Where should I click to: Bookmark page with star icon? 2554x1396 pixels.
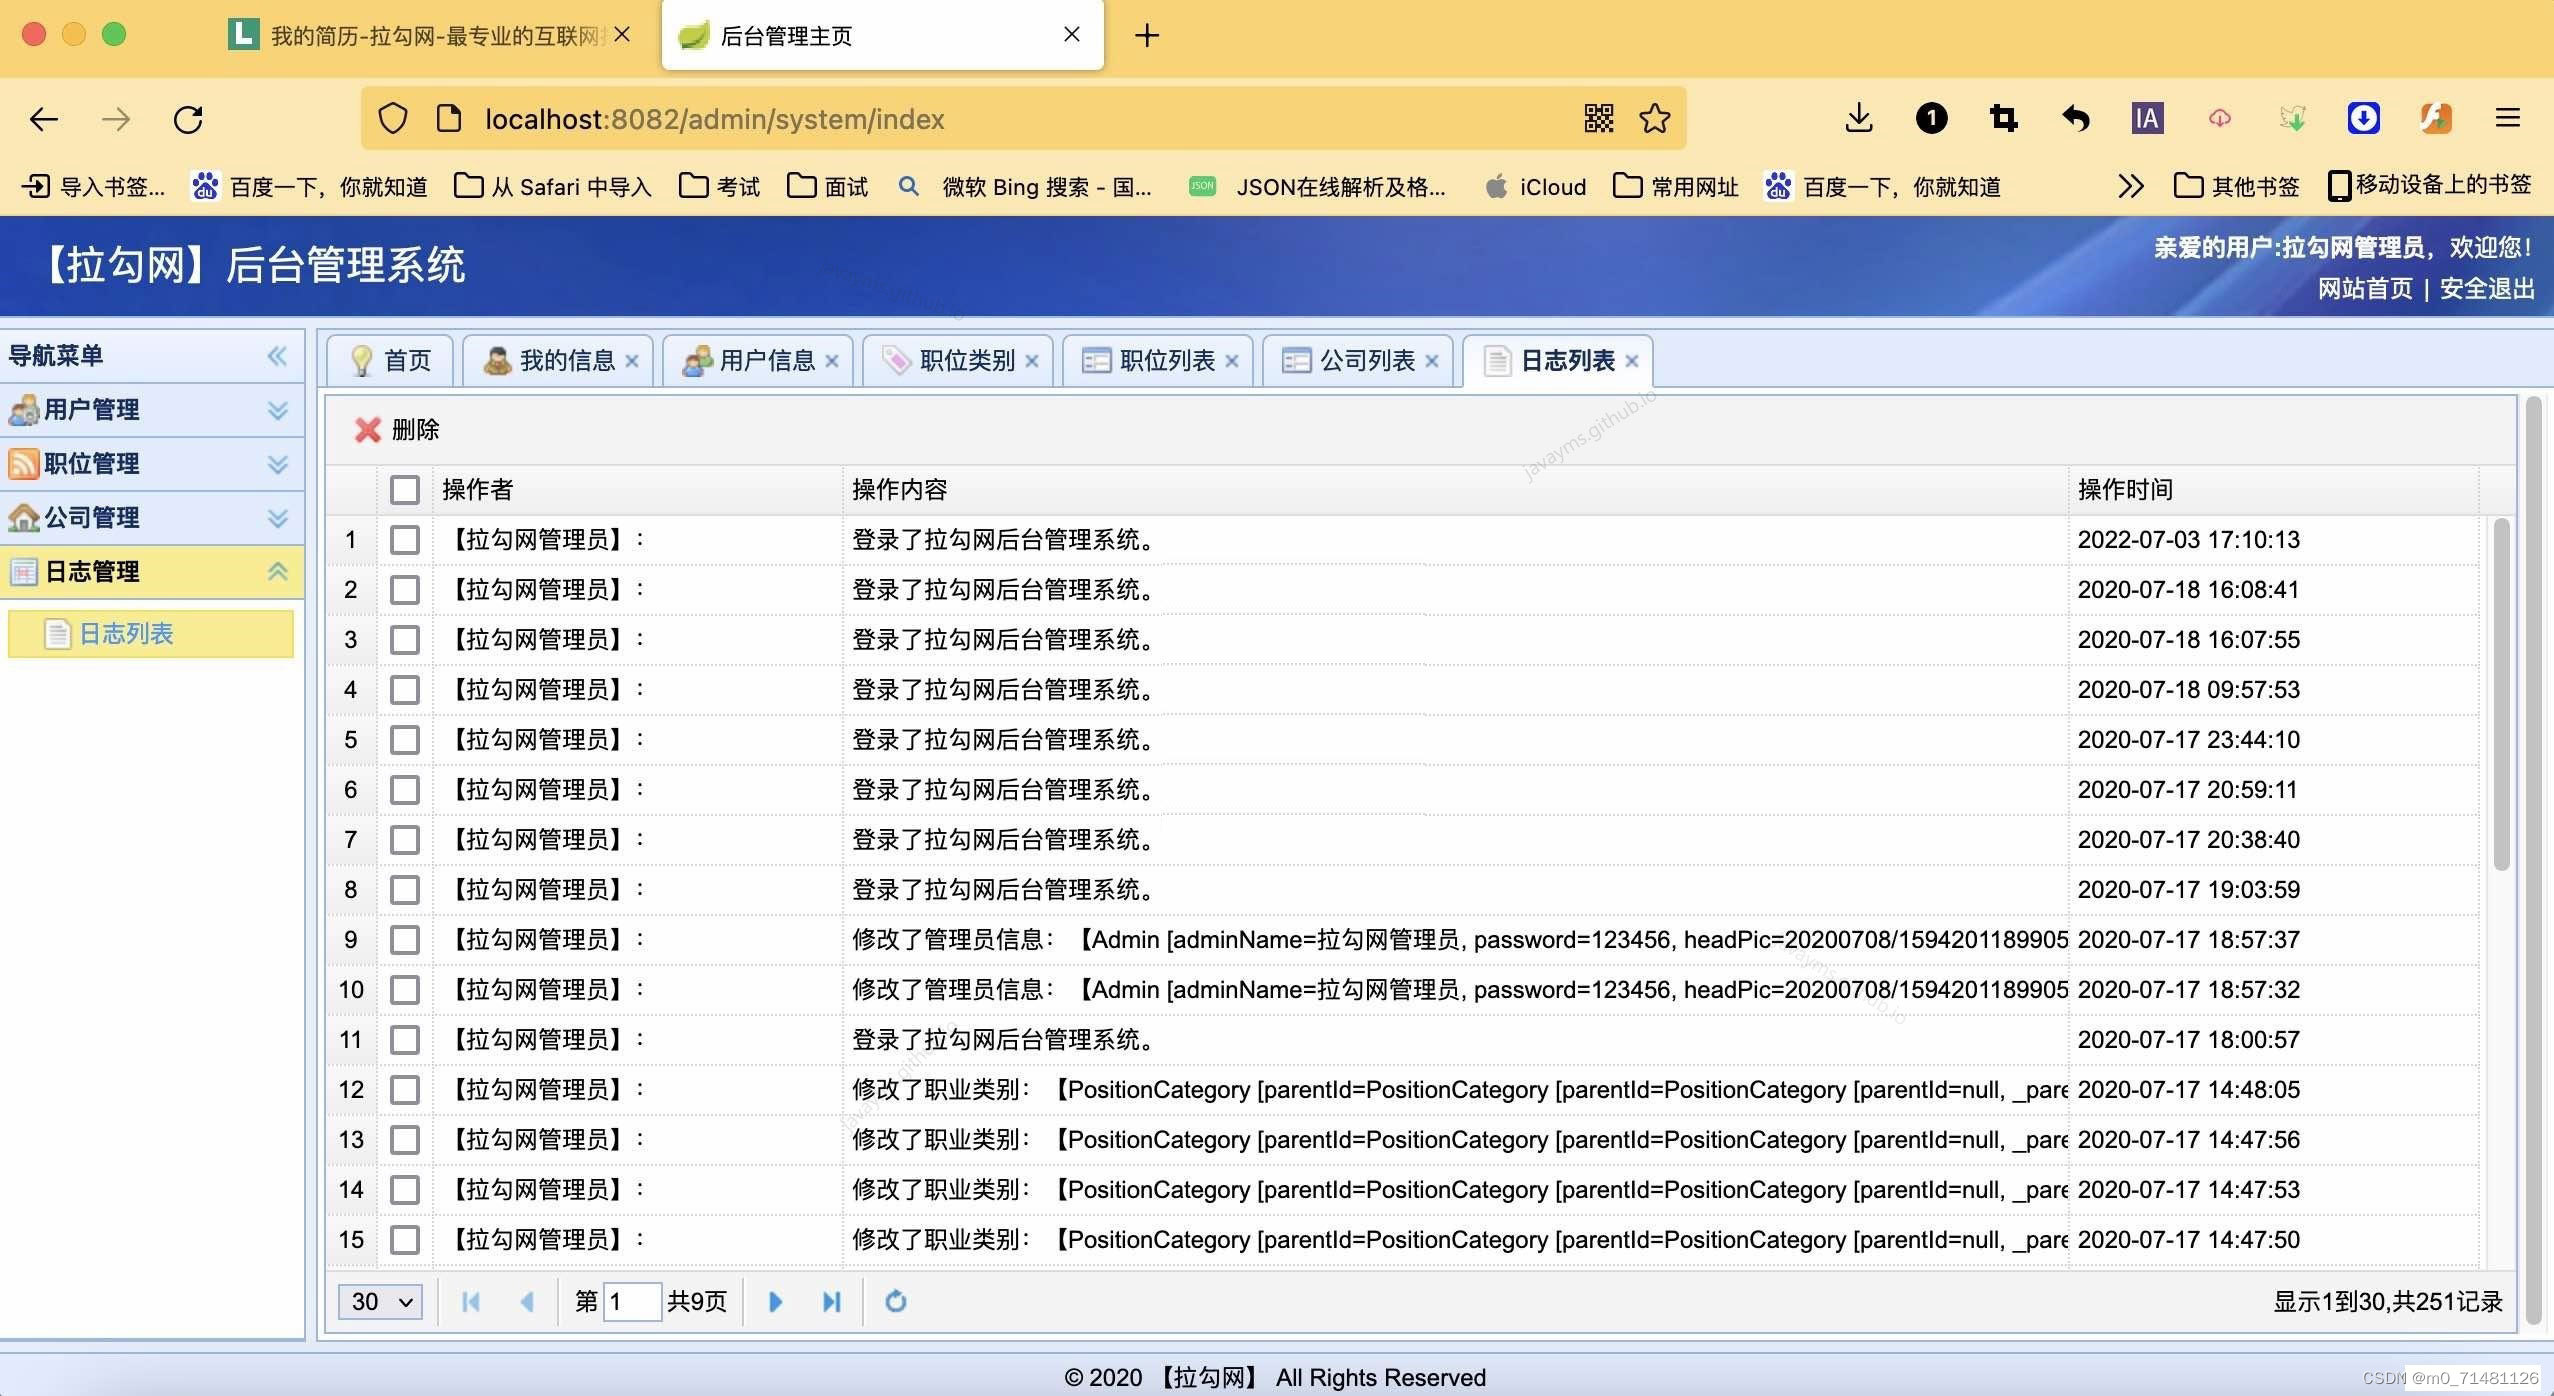coord(1654,119)
